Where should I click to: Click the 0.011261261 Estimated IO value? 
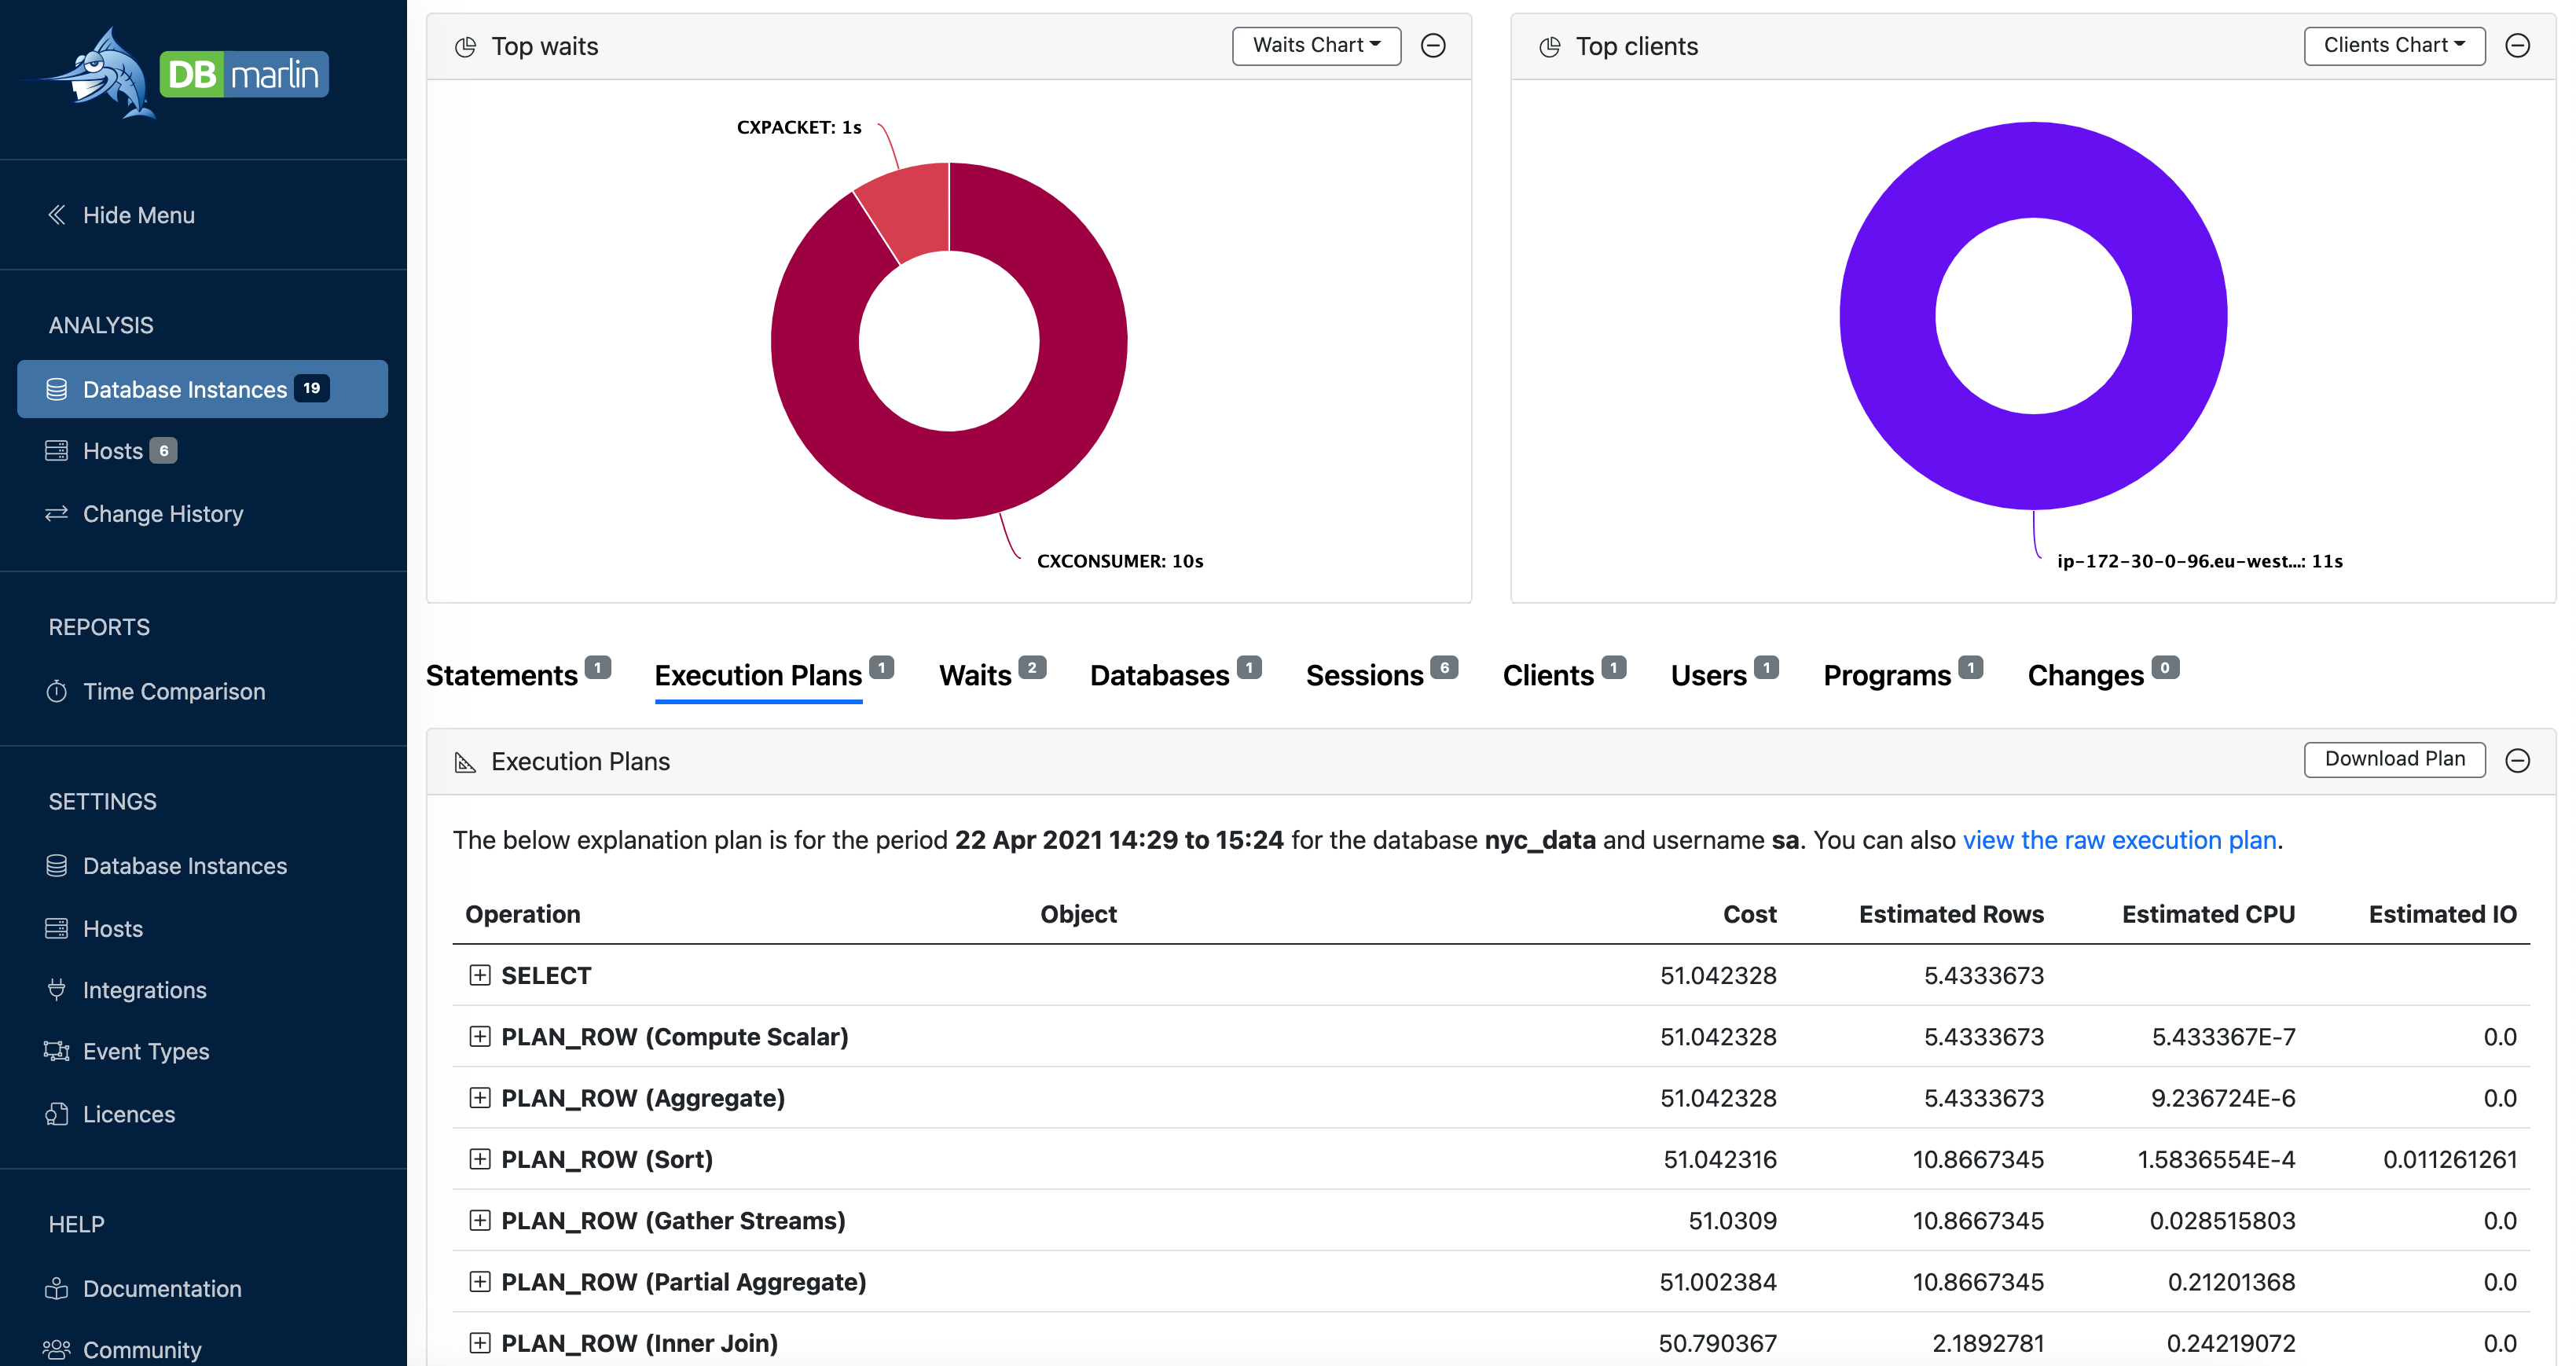[2450, 1159]
